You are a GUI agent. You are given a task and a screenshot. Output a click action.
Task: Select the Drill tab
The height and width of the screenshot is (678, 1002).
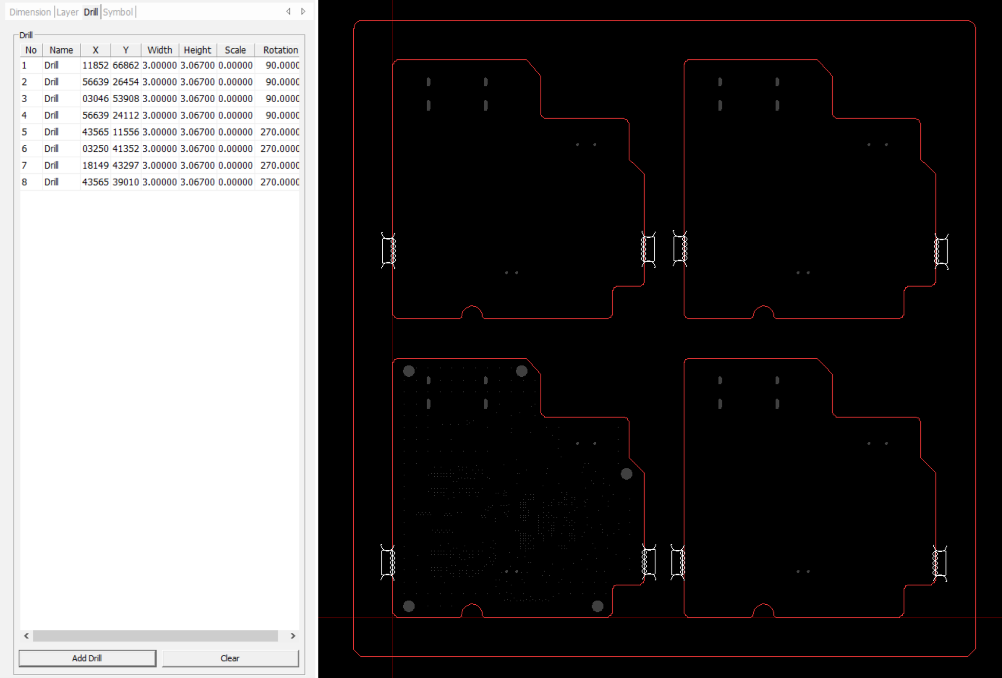pos(91,12)
